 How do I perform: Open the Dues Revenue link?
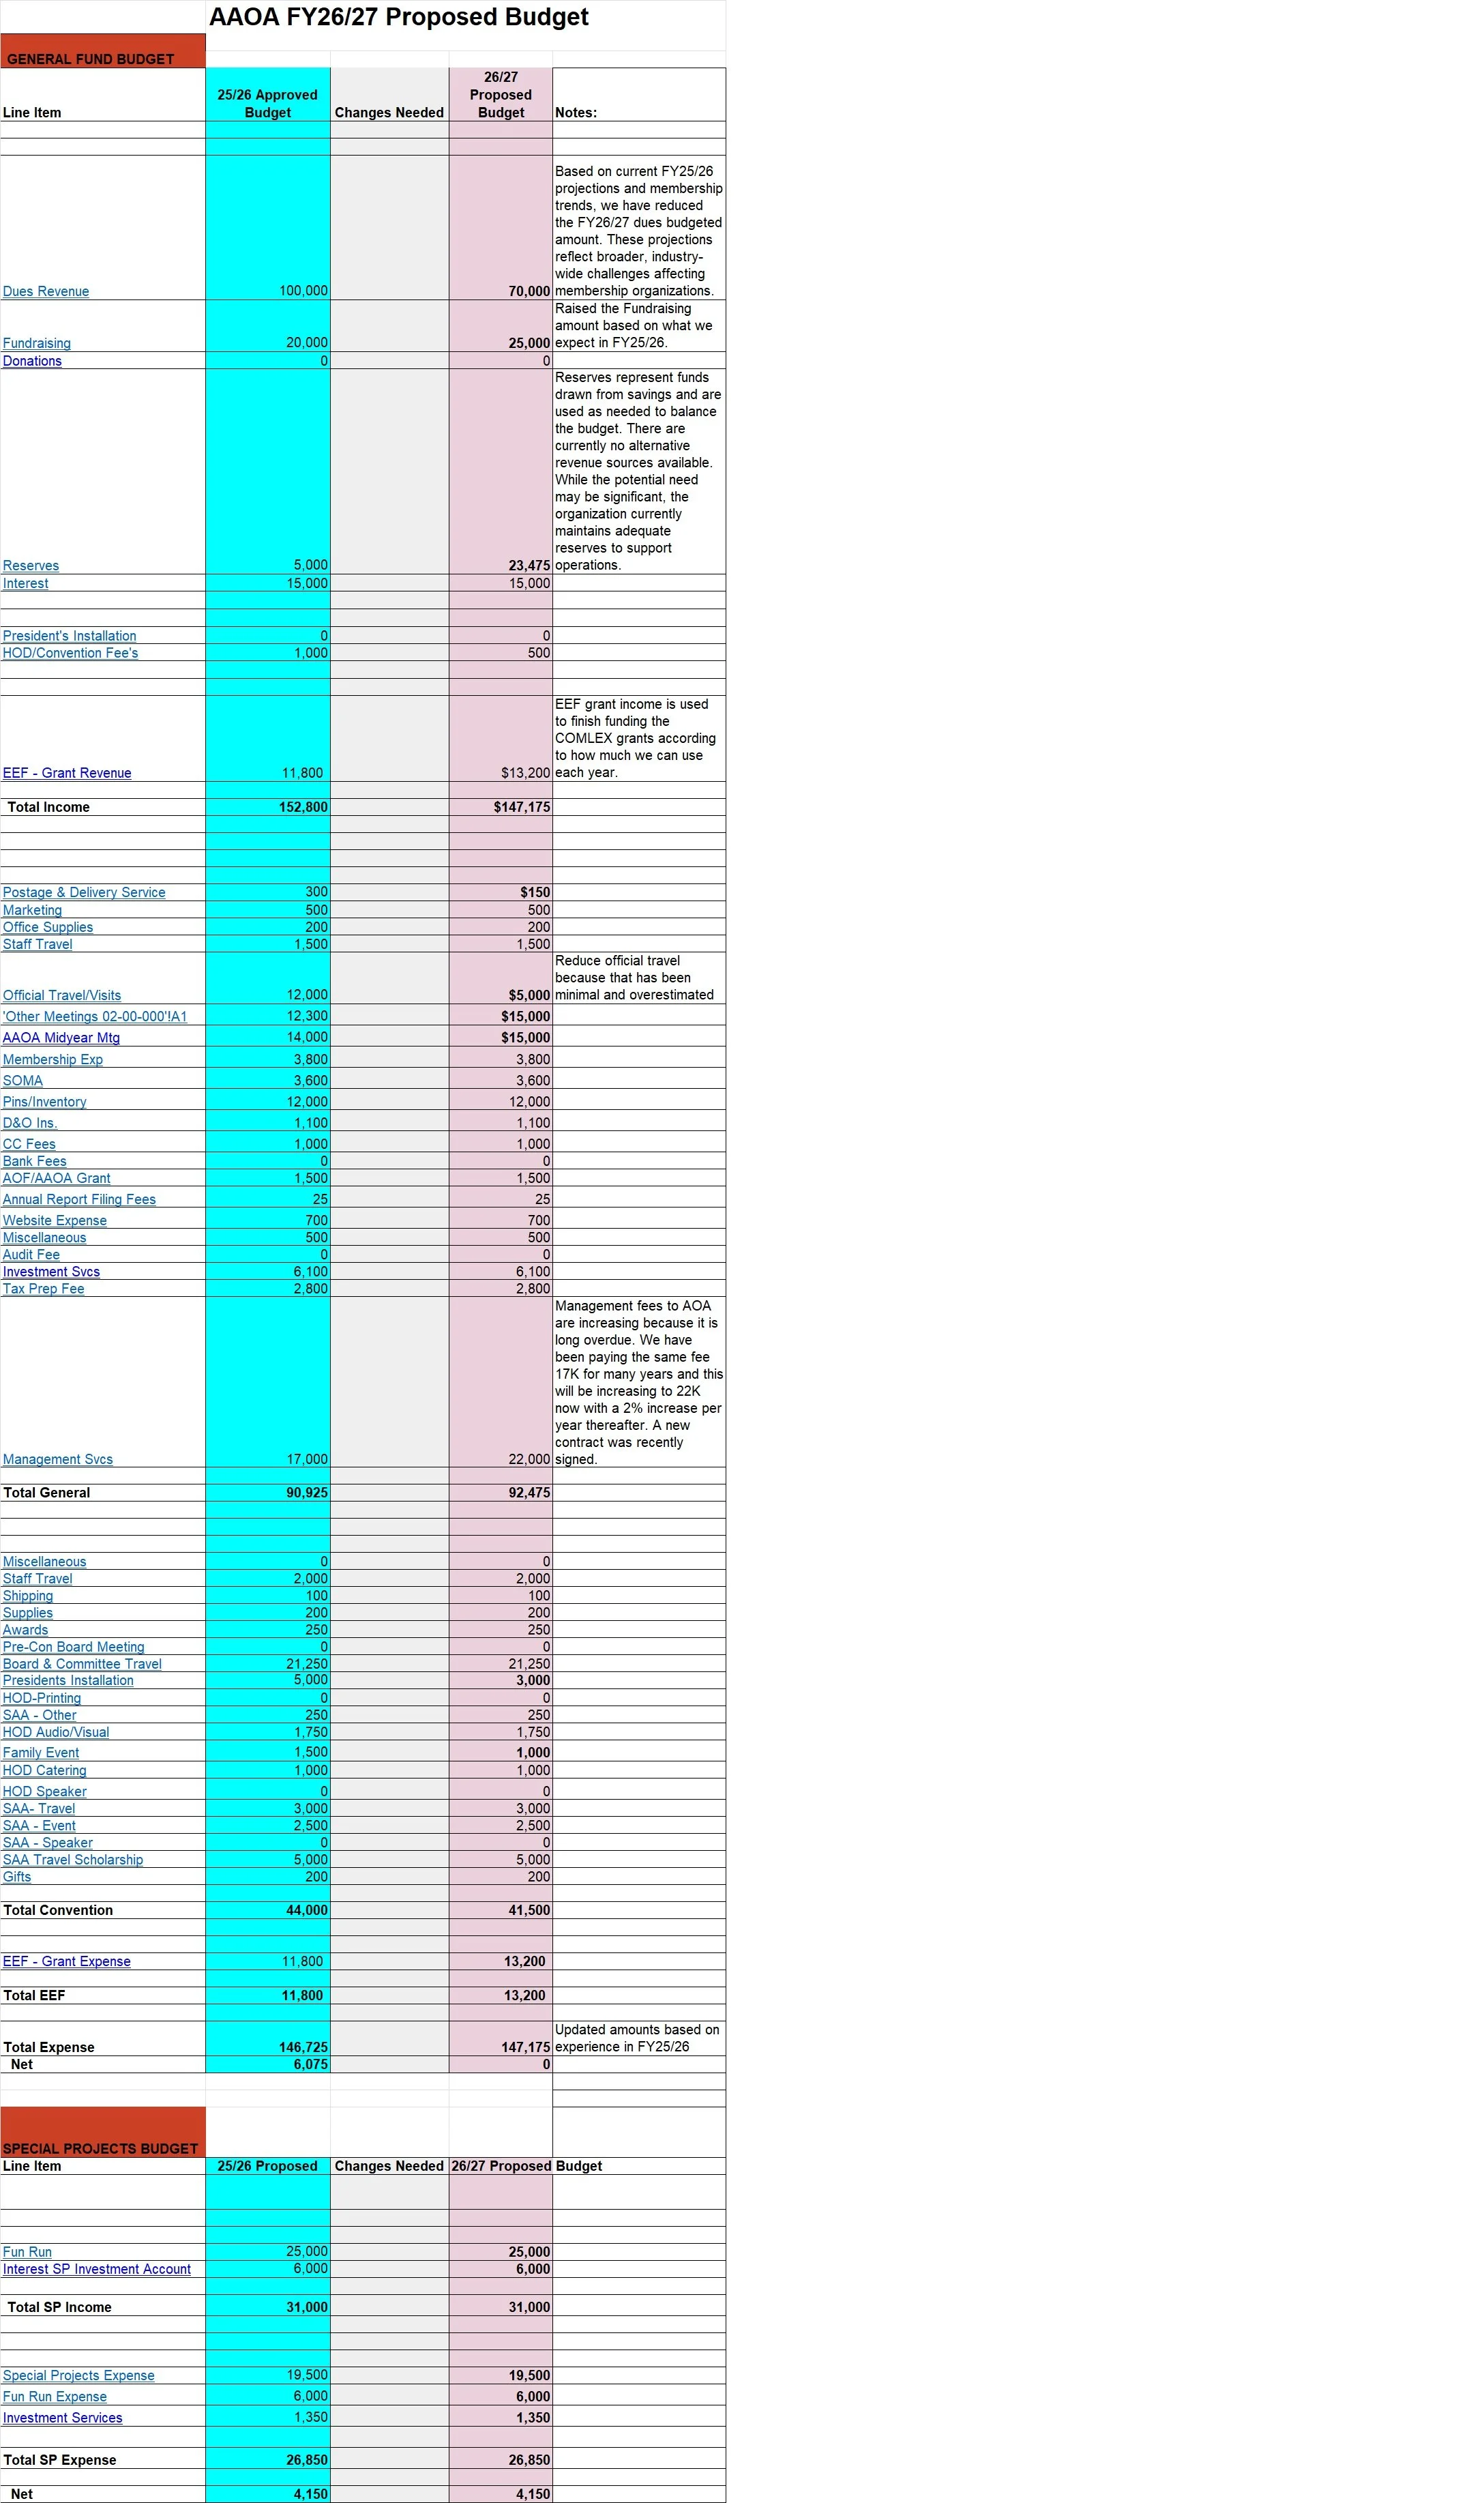pos(46,291)
